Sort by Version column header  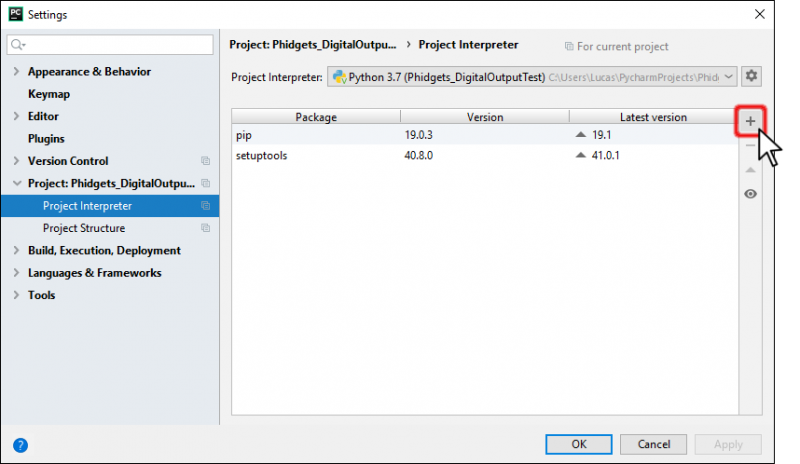click(485, 117)
